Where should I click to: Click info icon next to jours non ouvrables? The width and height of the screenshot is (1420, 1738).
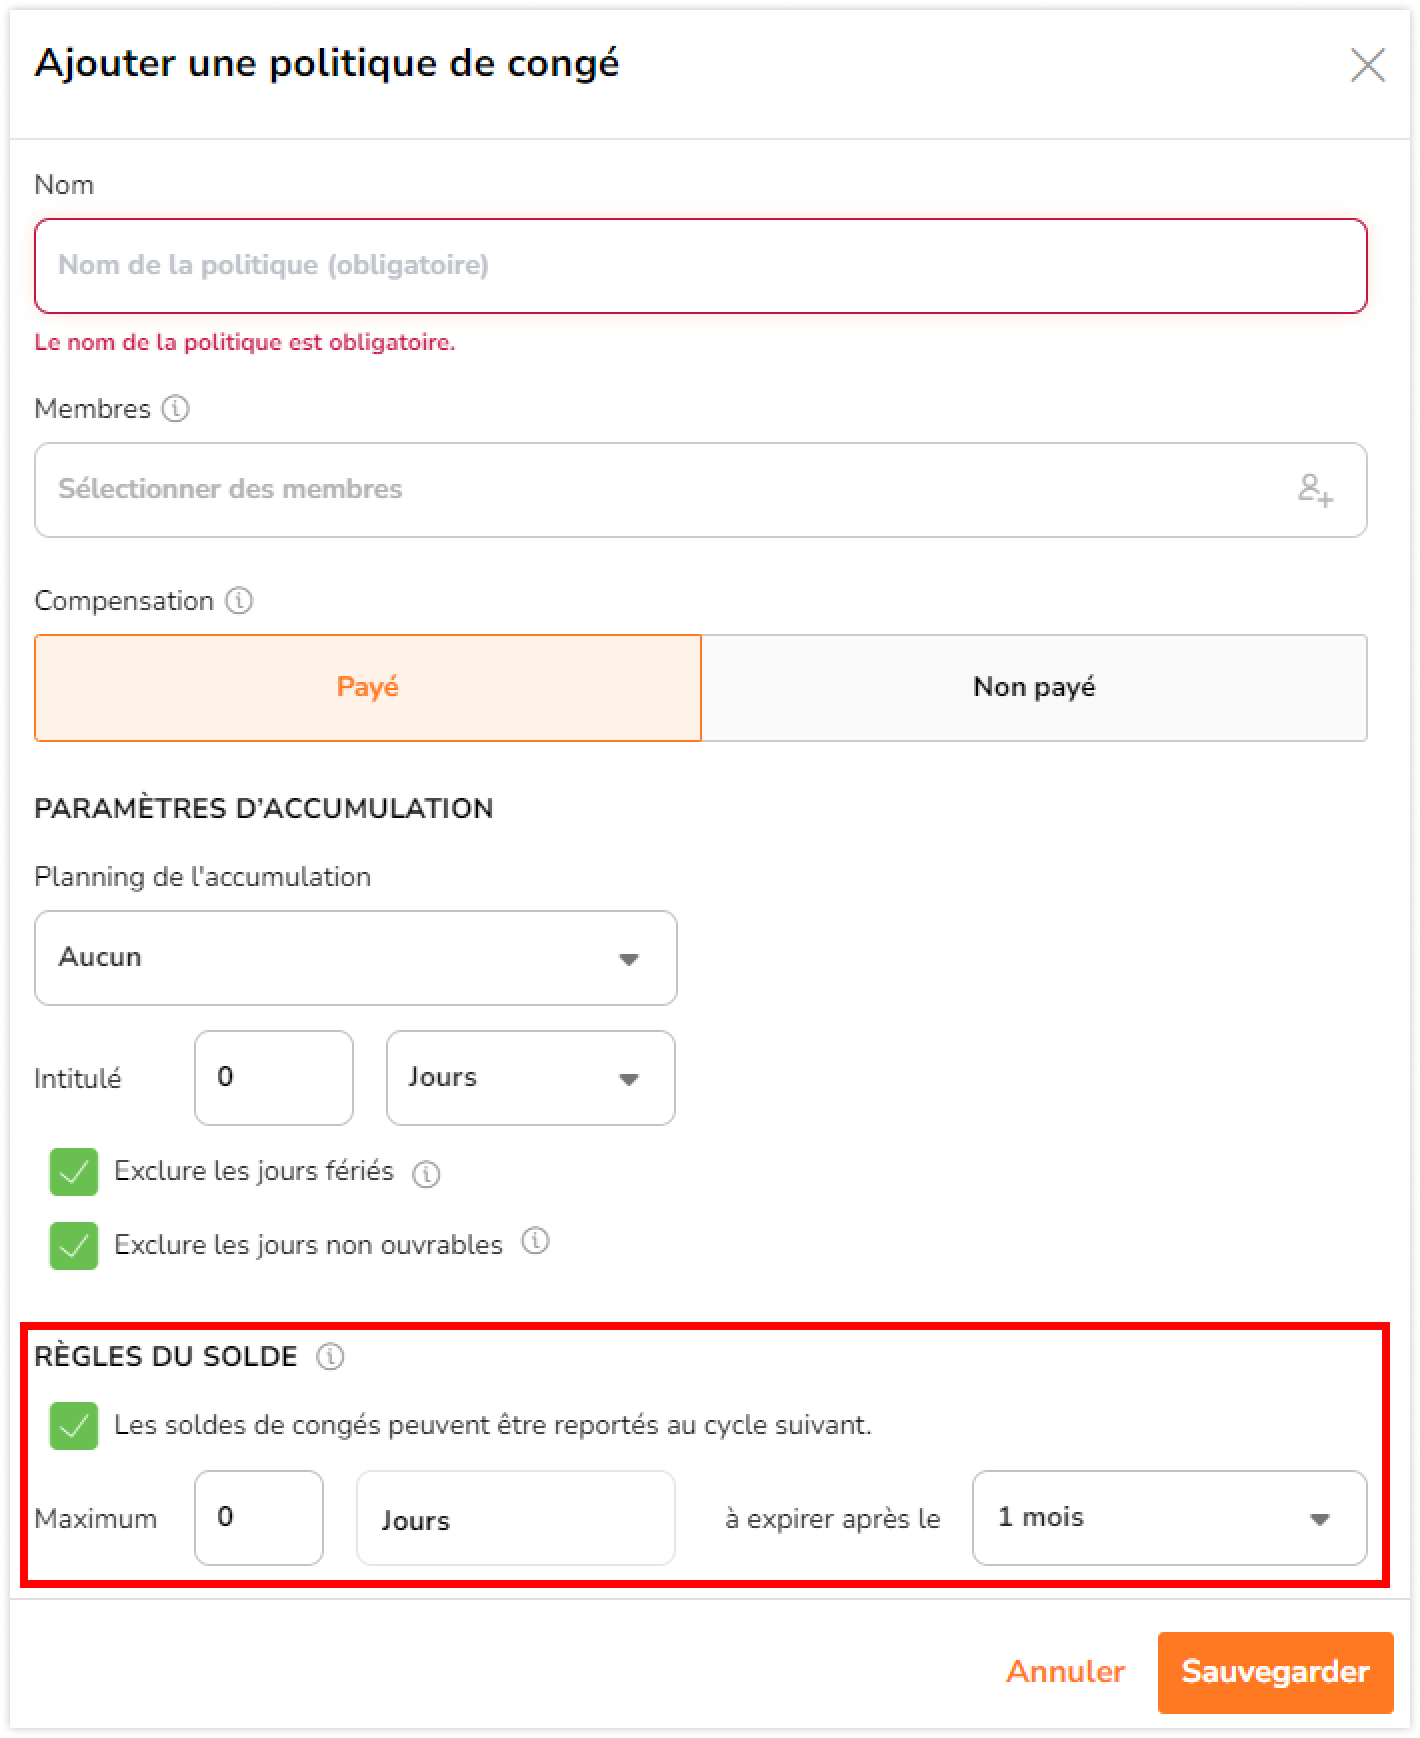pyautogui.click(x=536, y=1242)
